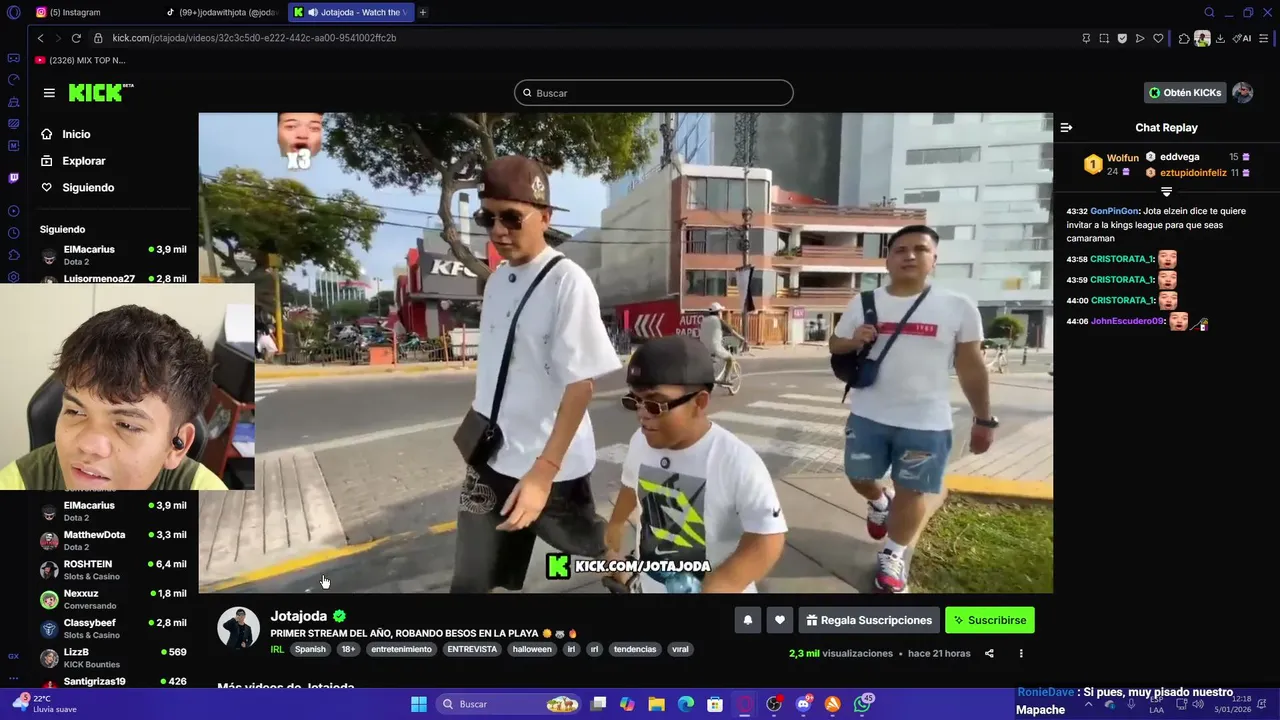Open the Kick hamburger menu
1280x720 pixels.
[49, 93]
